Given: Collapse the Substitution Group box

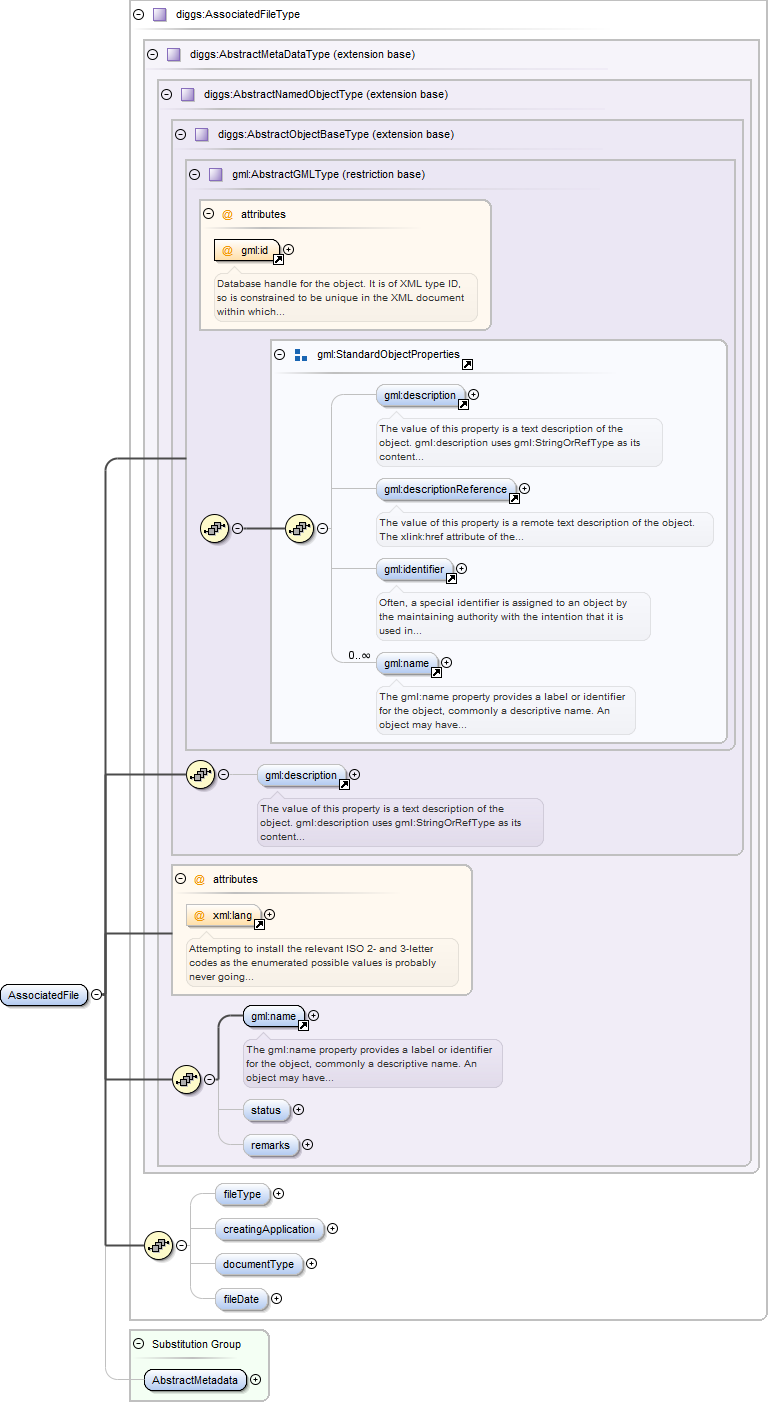Looking at the screenshot, I should point(138,1344).
